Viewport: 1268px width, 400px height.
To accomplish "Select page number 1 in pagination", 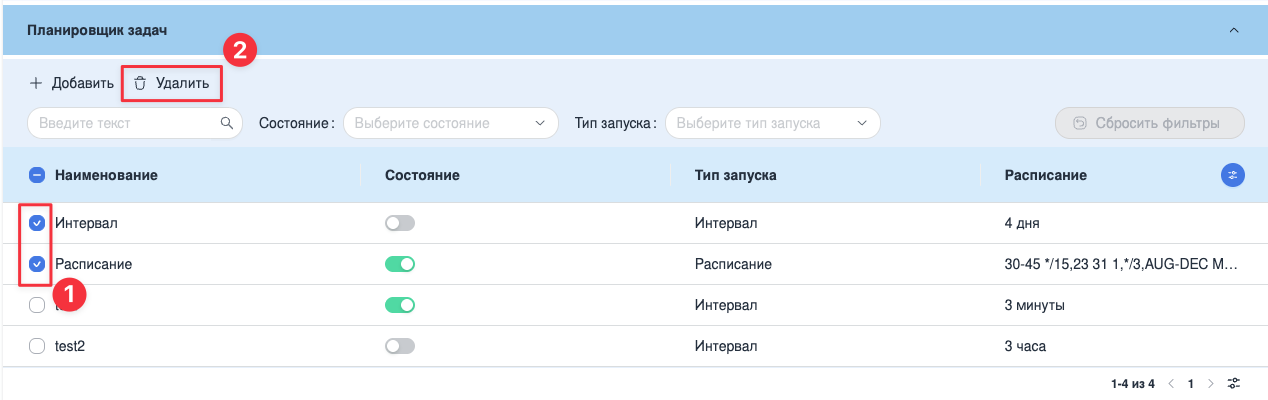I will click(1191, 383).
